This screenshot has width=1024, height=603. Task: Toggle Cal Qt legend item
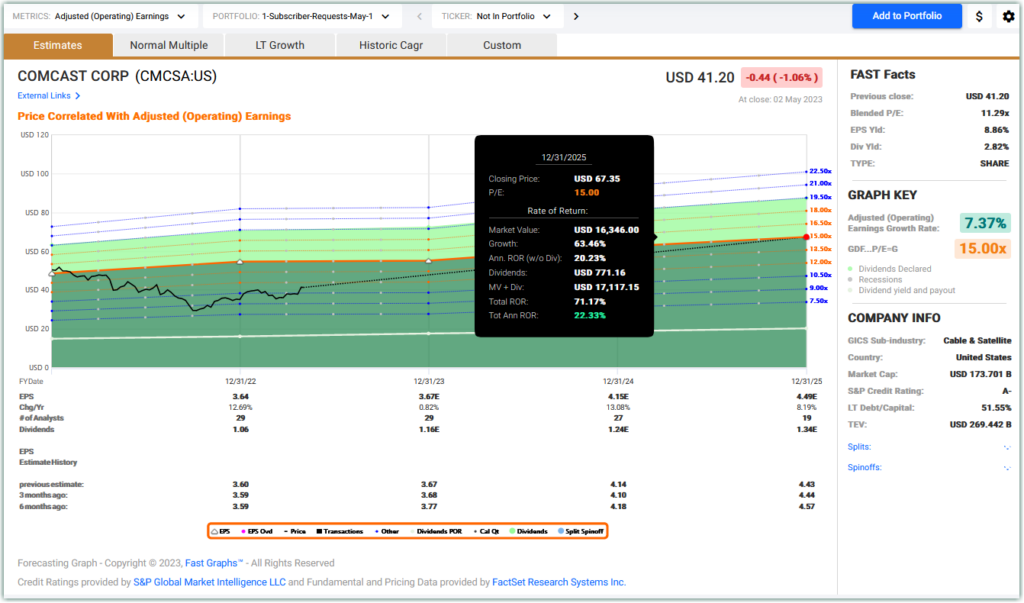pos(486,531)
